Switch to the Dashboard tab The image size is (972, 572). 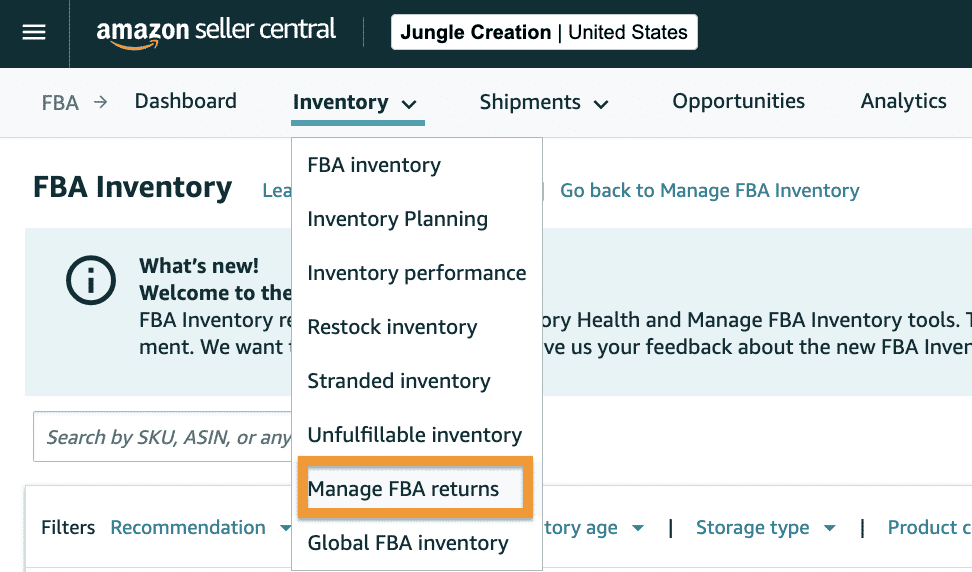click(x=185, y=101)
